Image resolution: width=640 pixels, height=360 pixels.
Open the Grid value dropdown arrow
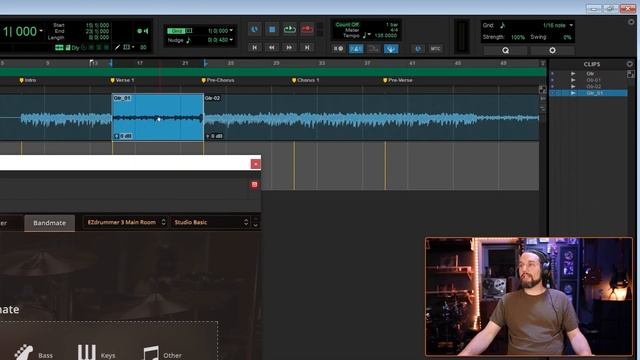[231, 31]
